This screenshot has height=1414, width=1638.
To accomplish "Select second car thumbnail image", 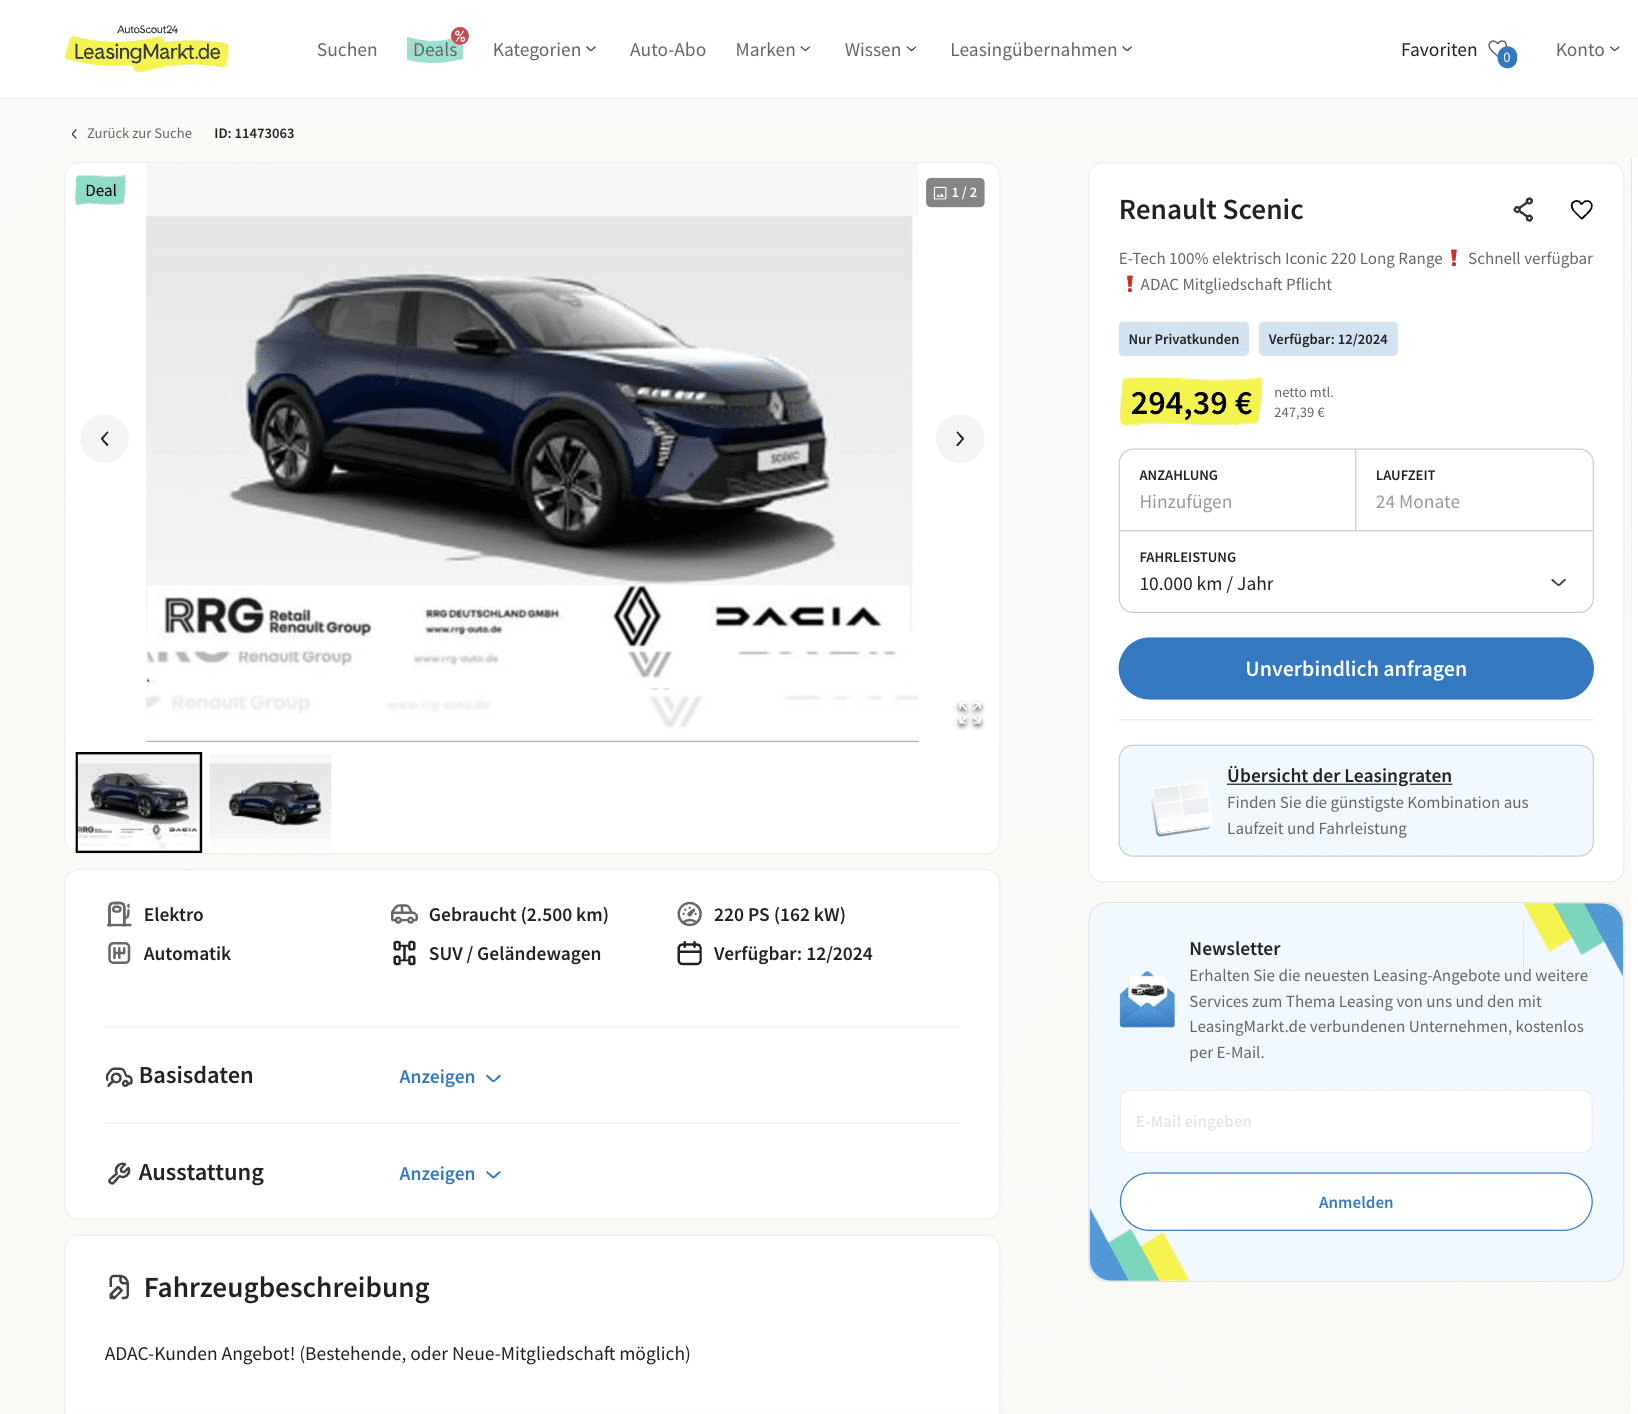I will coord(270,802).
